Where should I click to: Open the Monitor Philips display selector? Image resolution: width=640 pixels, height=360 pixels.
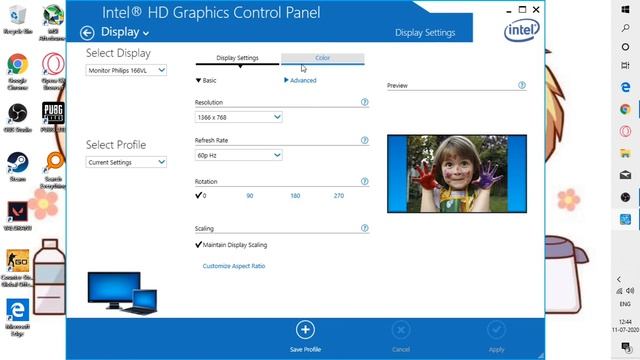point(126,70)
